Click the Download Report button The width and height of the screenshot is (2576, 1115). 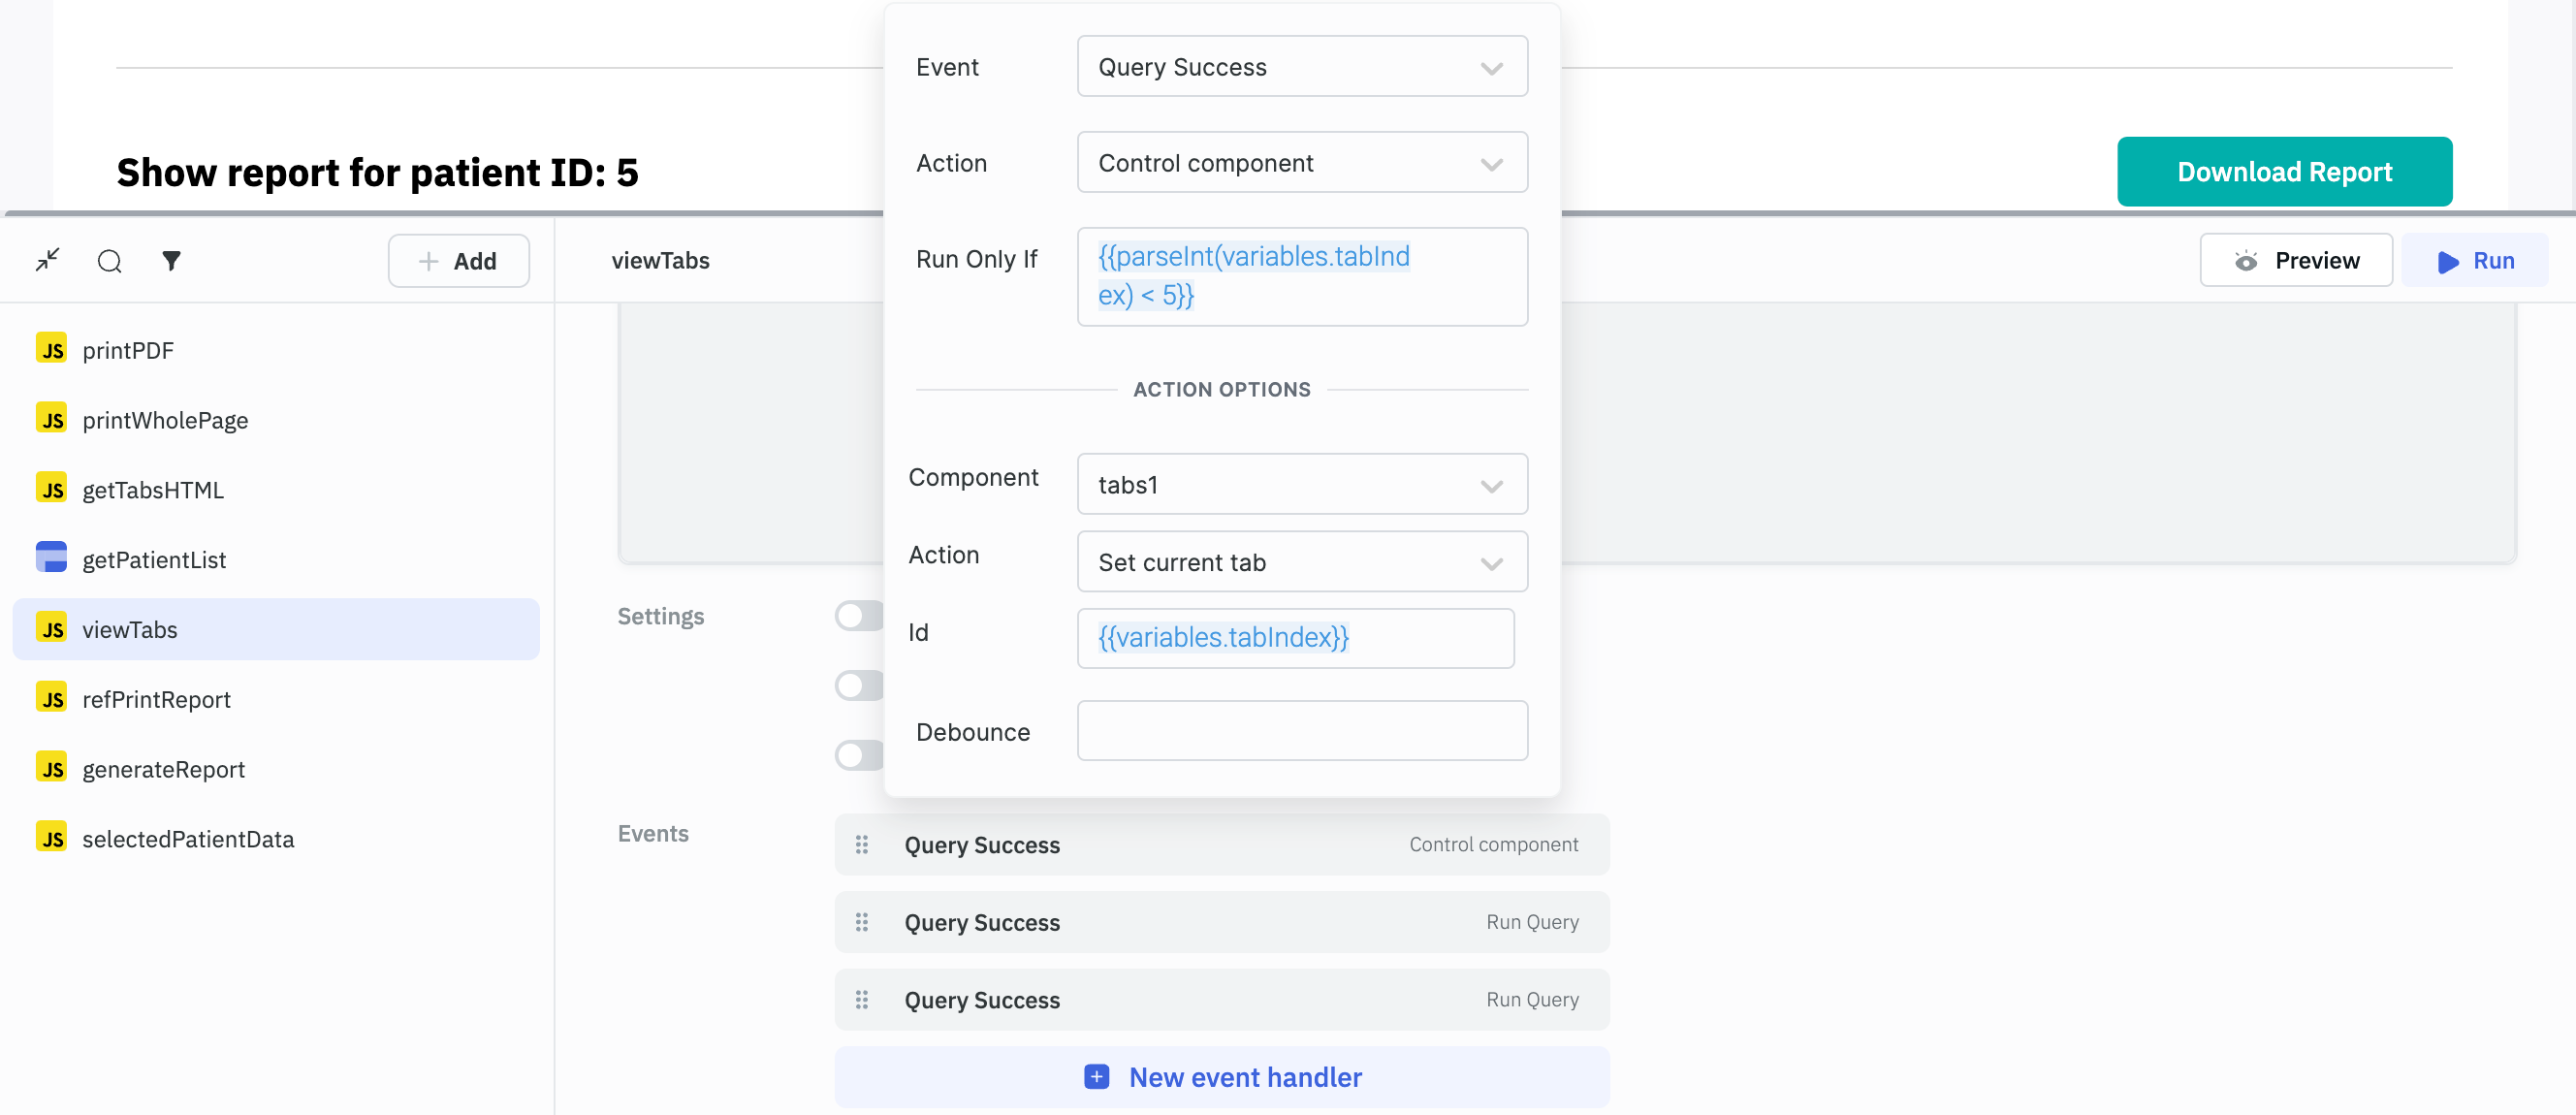point(2283,172)
